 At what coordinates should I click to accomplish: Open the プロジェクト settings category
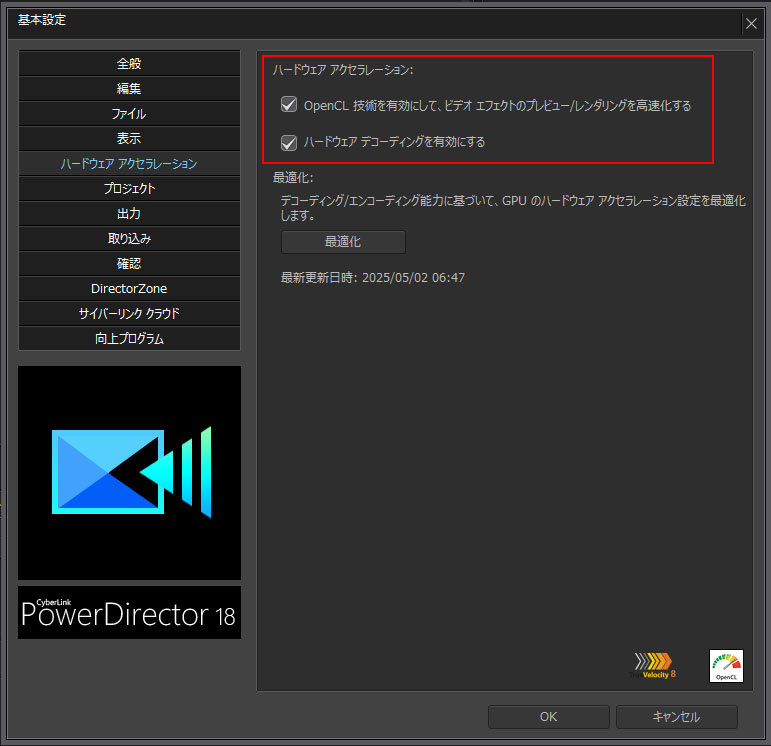(x=129, y=188)
